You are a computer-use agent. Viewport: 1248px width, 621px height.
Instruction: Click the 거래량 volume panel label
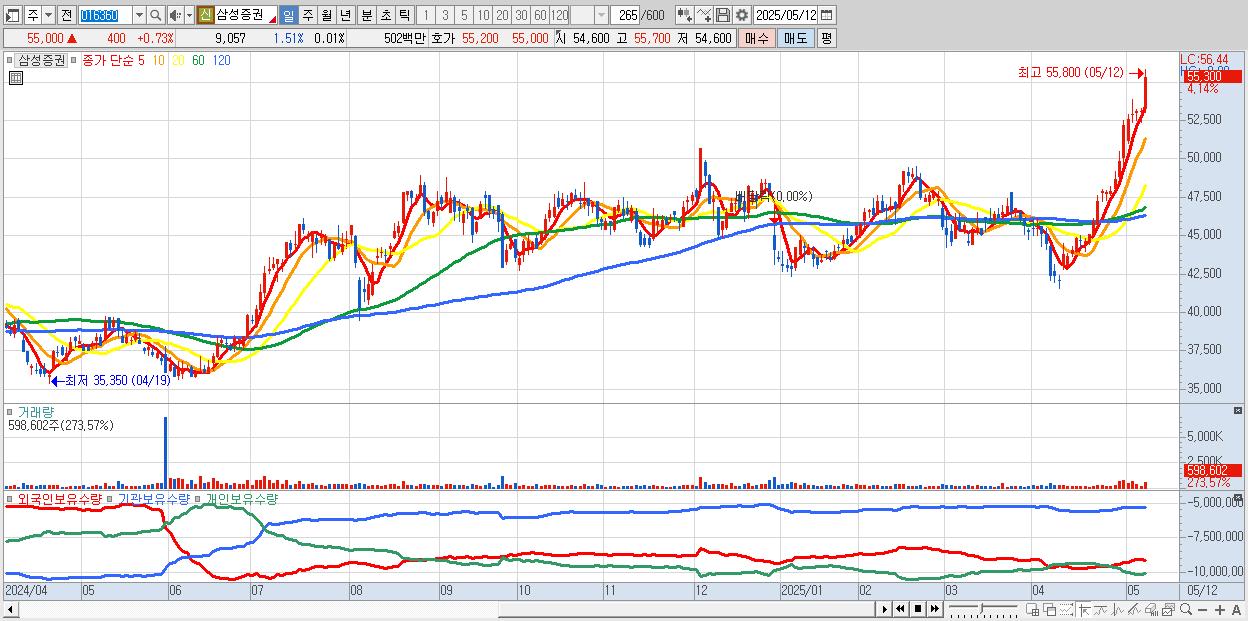click(35, 411)
